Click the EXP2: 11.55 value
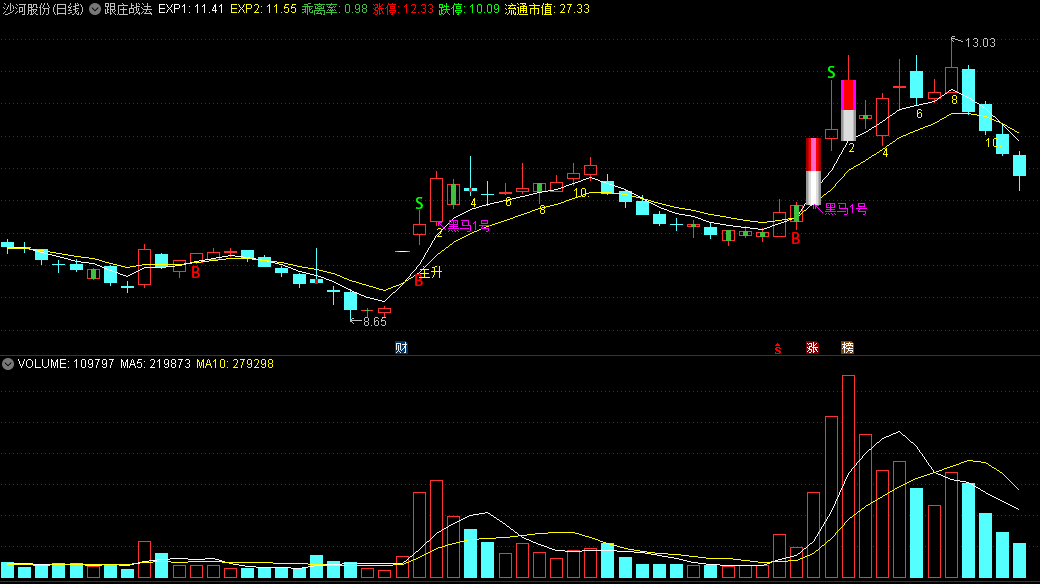 click(263, 9)
